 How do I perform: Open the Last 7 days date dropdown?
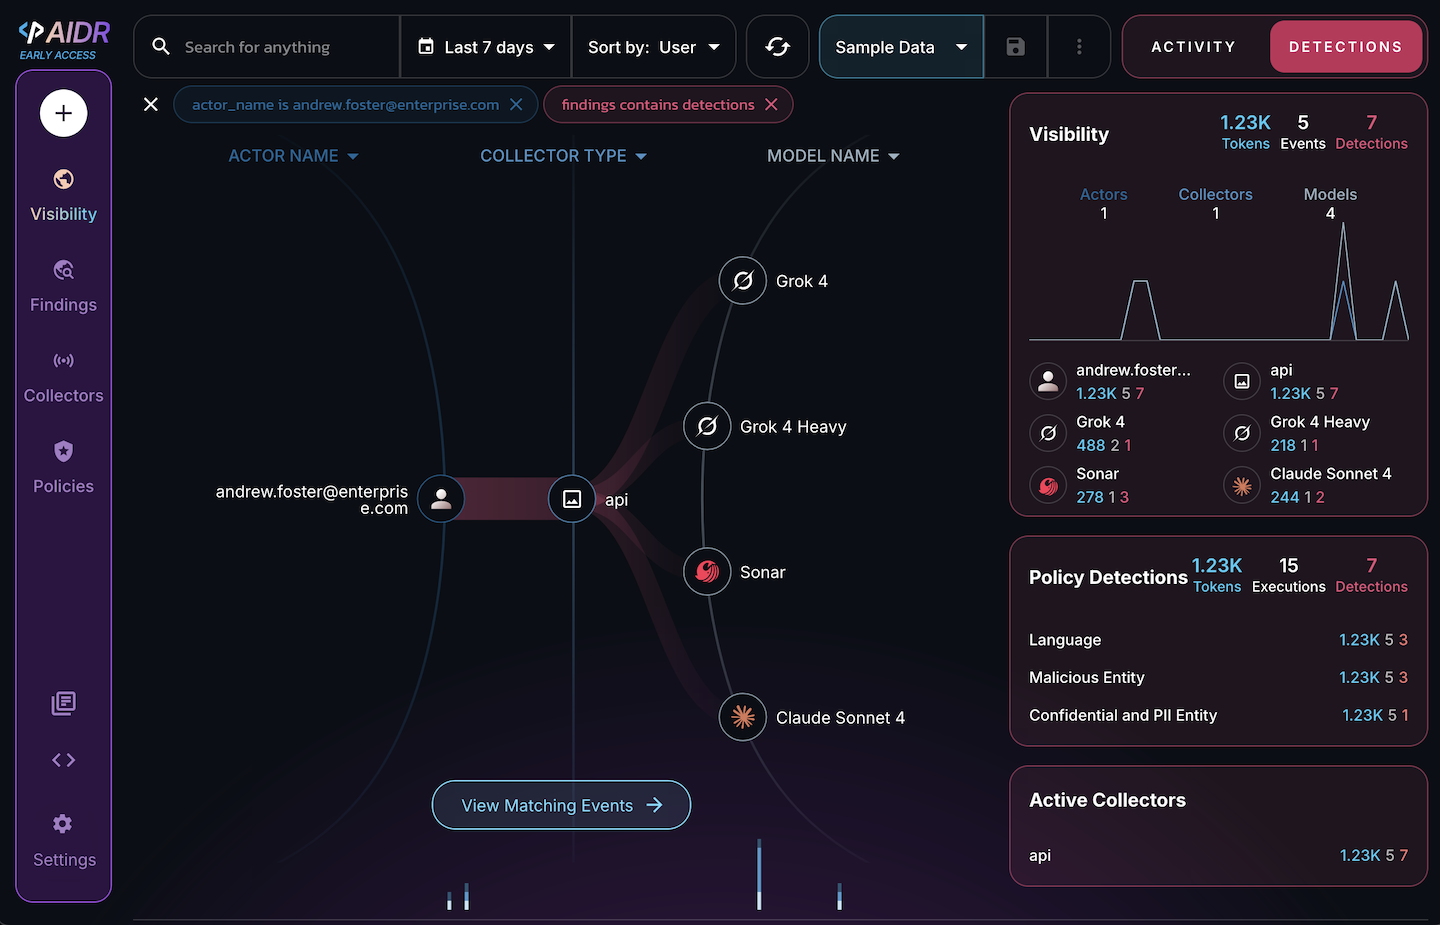(486, 47)
